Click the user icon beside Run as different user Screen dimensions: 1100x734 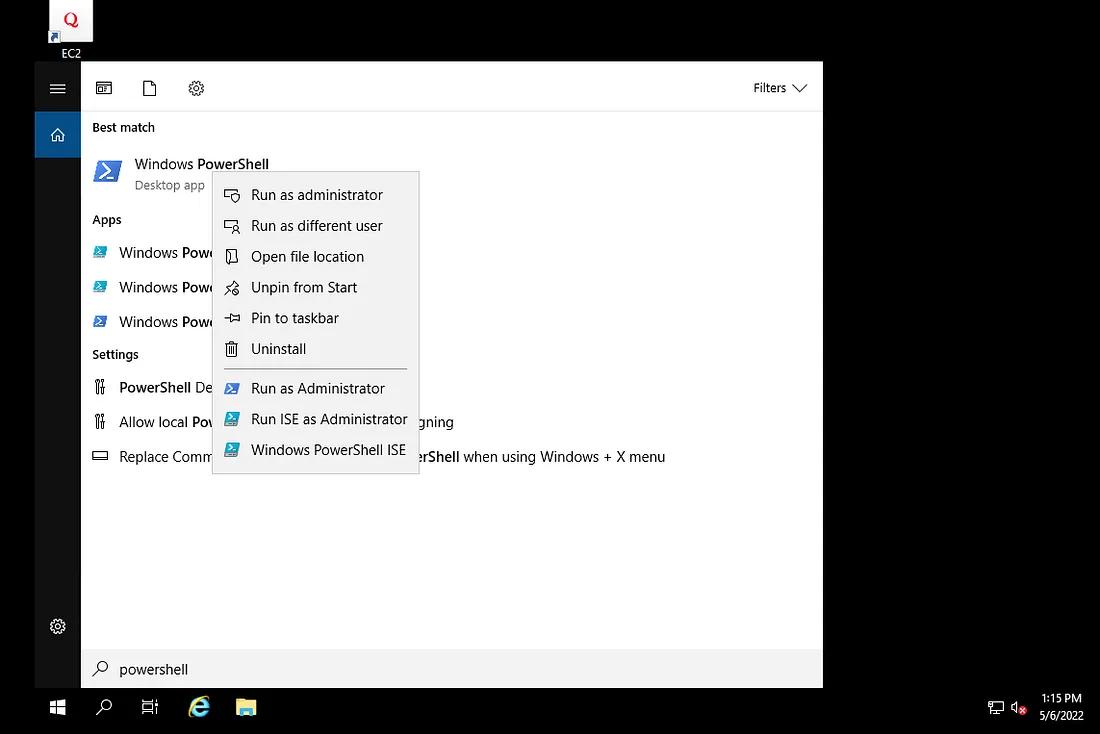click(x=232, y=227)
